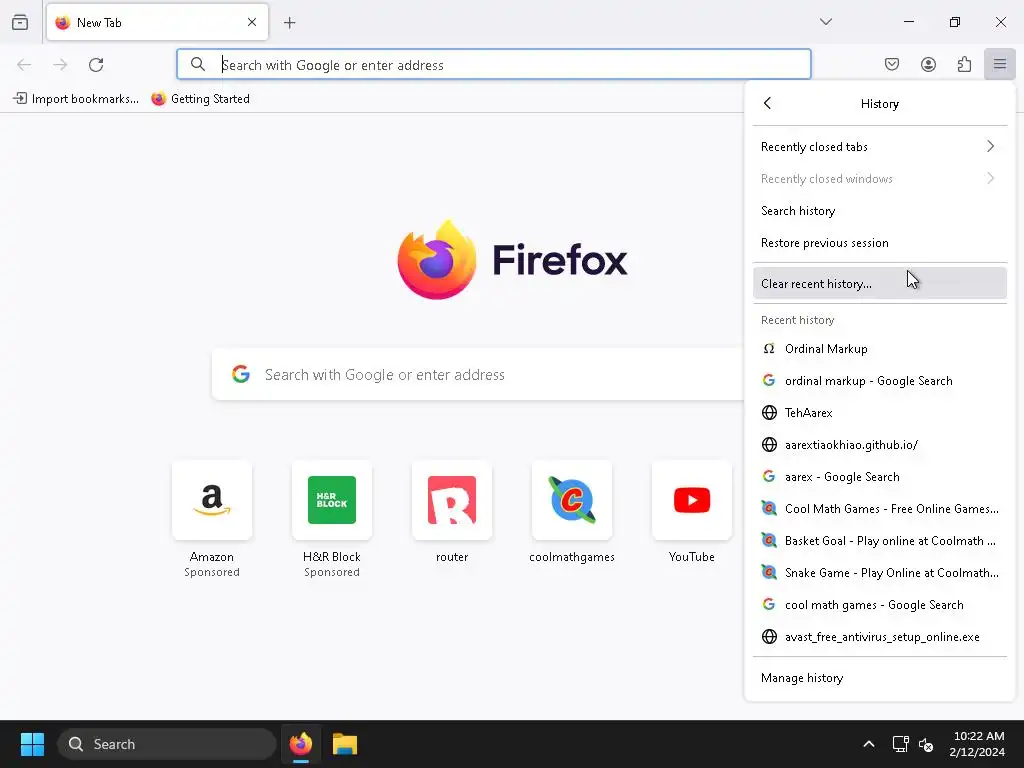
Task: Show hidden system tray icons
Action: pyautogui.click(x=869, y=744)
